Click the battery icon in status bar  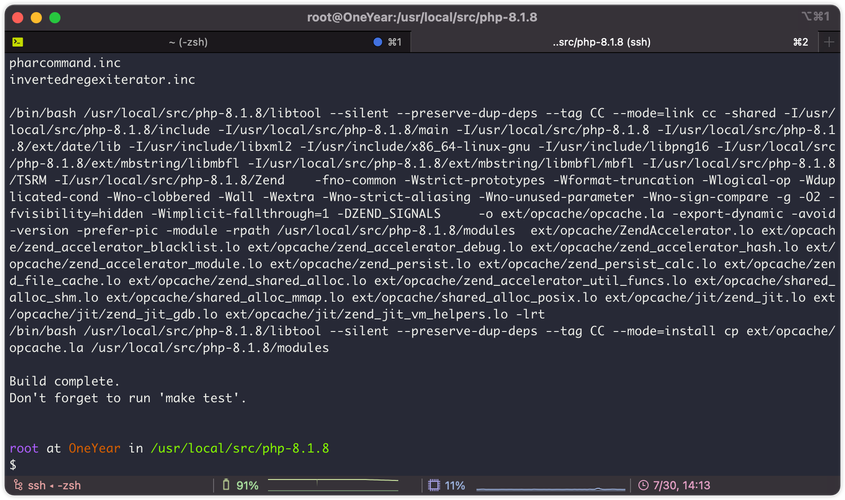tap(226, 485)
